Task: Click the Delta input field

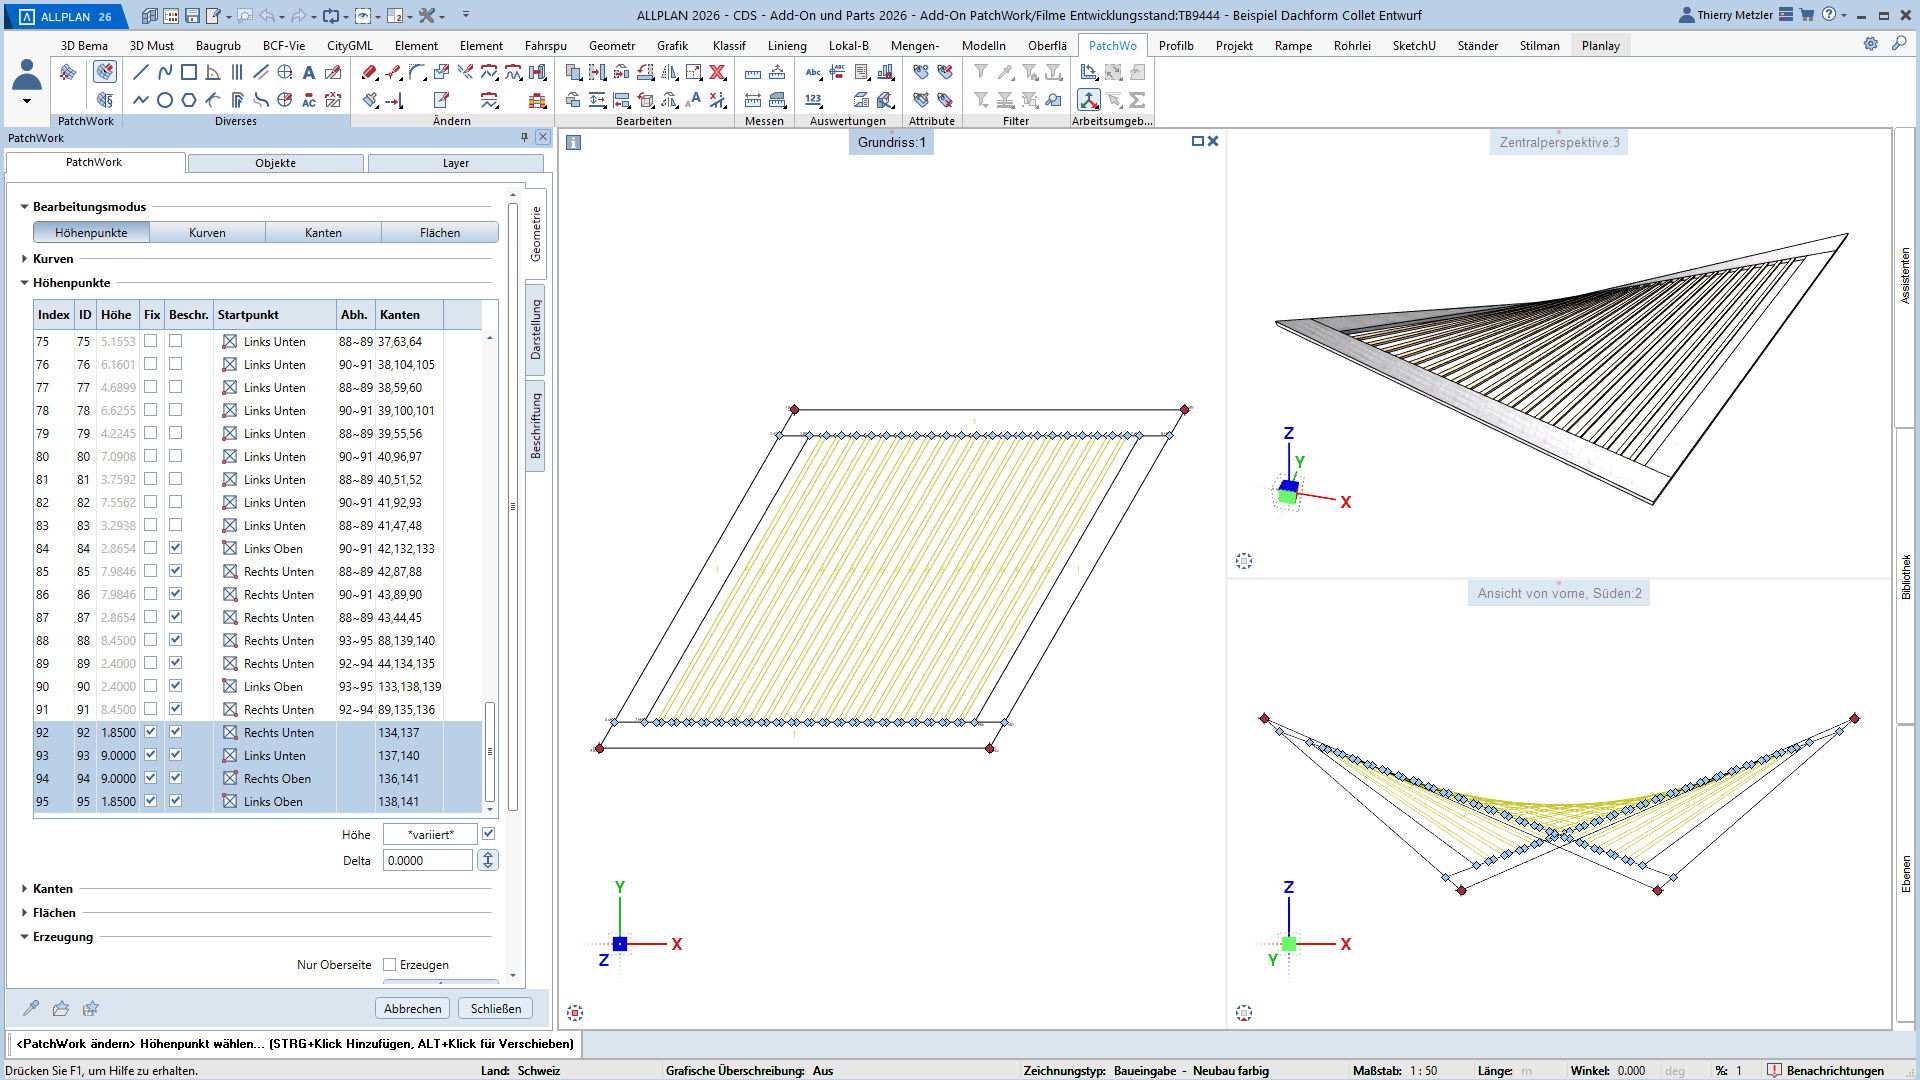Action: pos(427,860)
